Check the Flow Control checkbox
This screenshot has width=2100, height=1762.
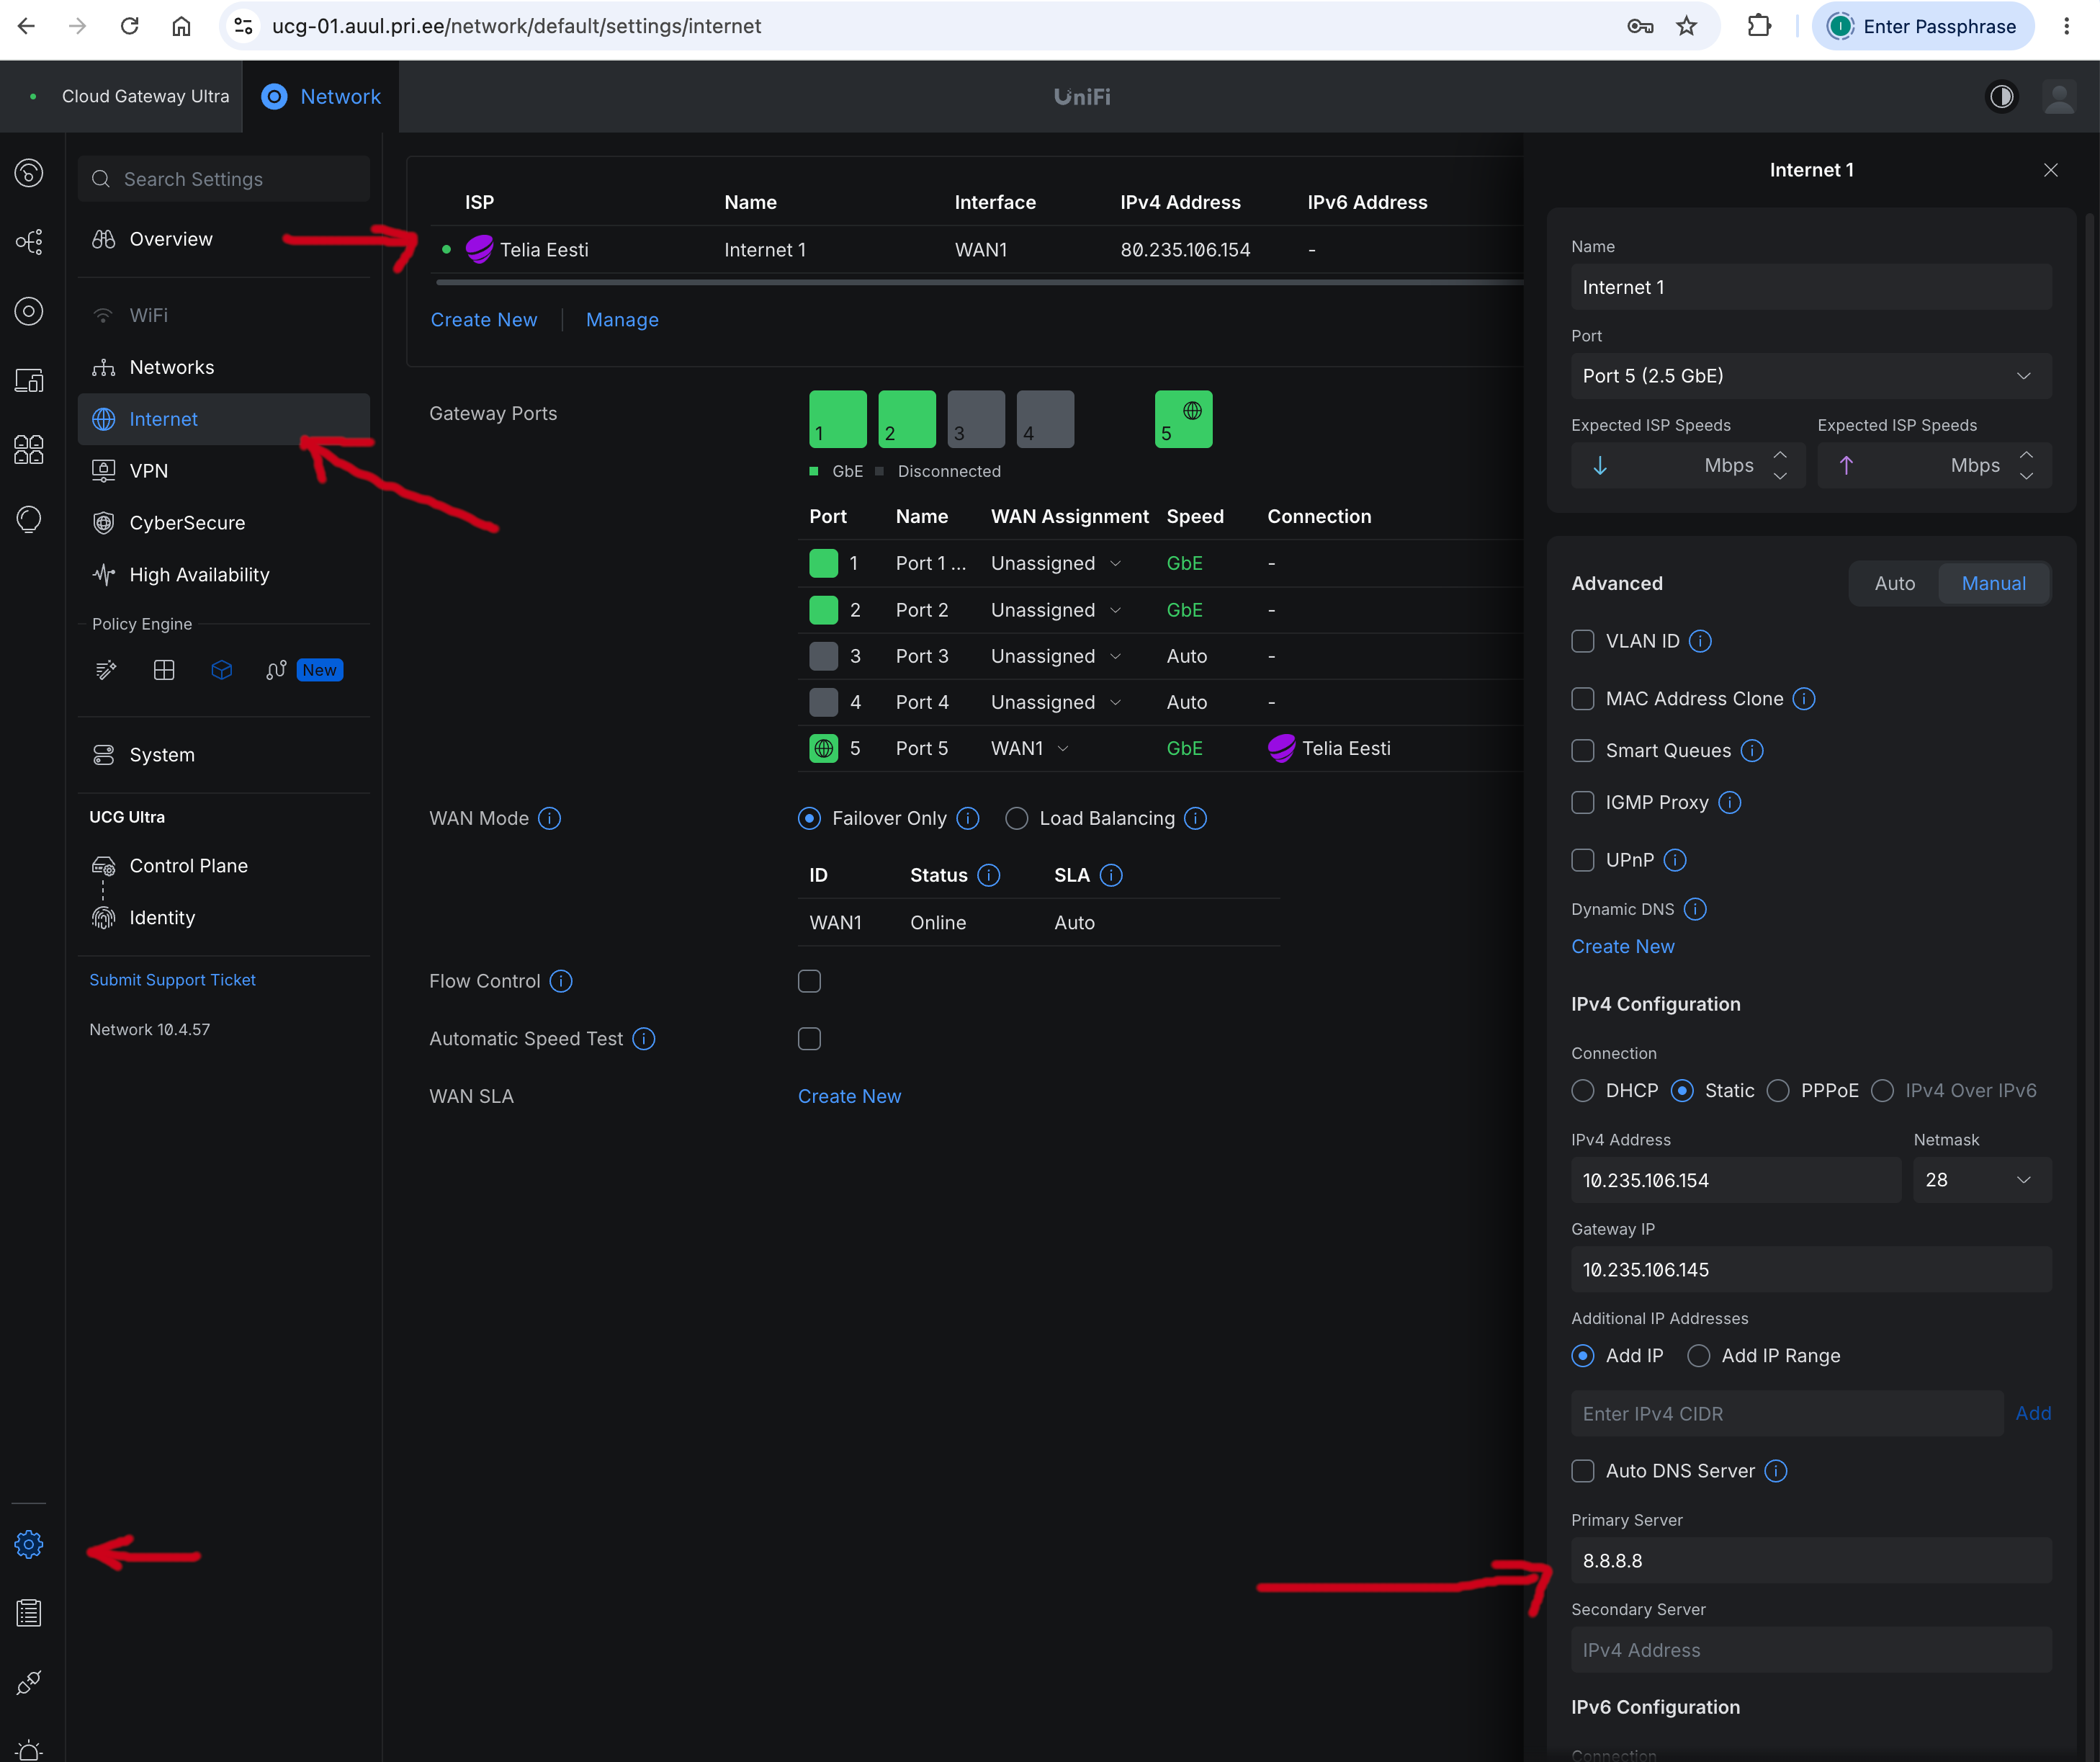(x=809, y=981)
